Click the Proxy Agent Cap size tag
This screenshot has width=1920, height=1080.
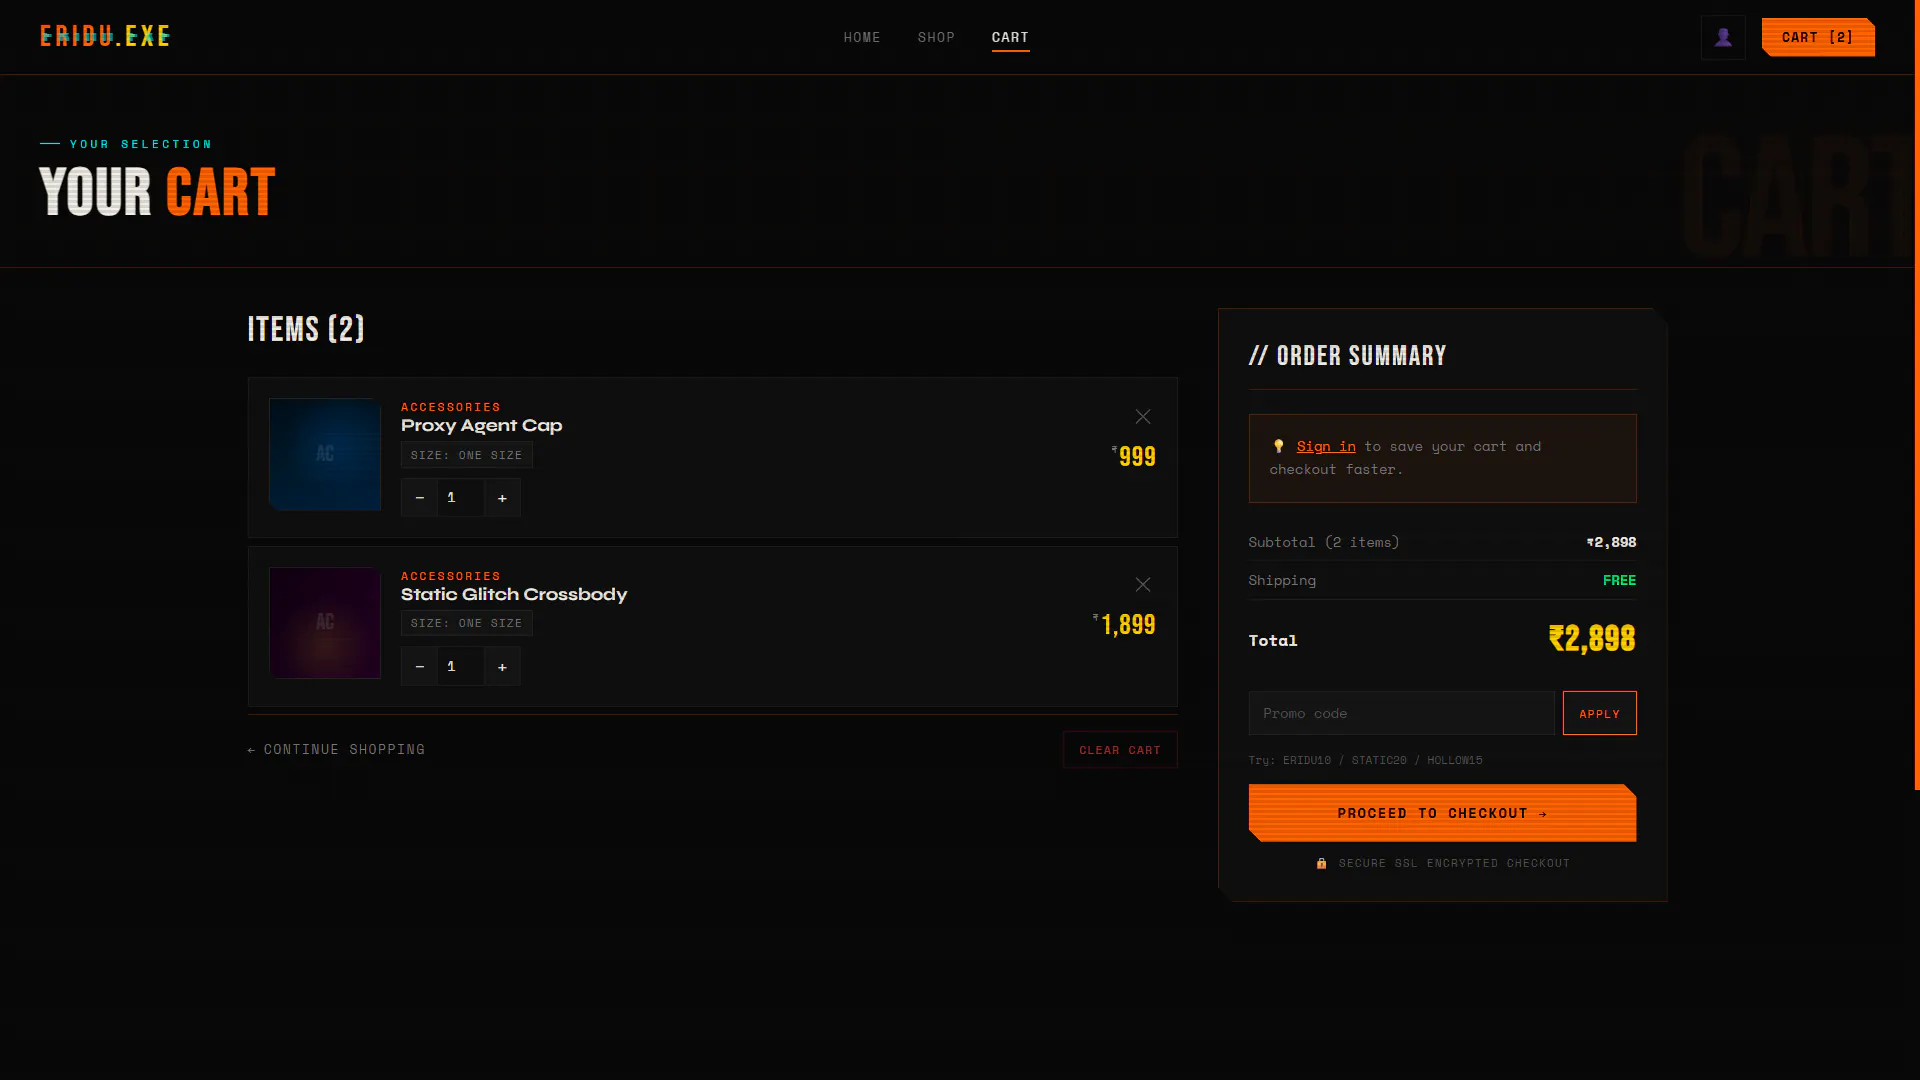466,455
